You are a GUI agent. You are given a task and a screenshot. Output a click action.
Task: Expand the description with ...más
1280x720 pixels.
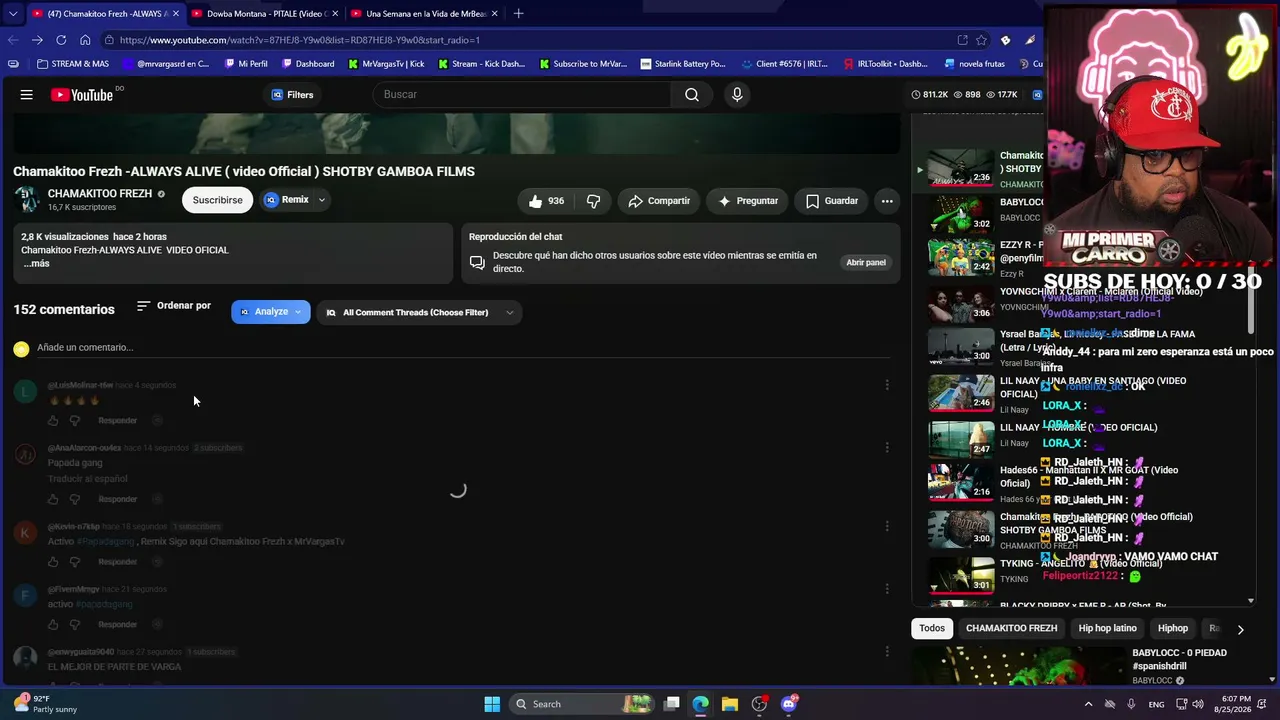click(x=36, y=264)
